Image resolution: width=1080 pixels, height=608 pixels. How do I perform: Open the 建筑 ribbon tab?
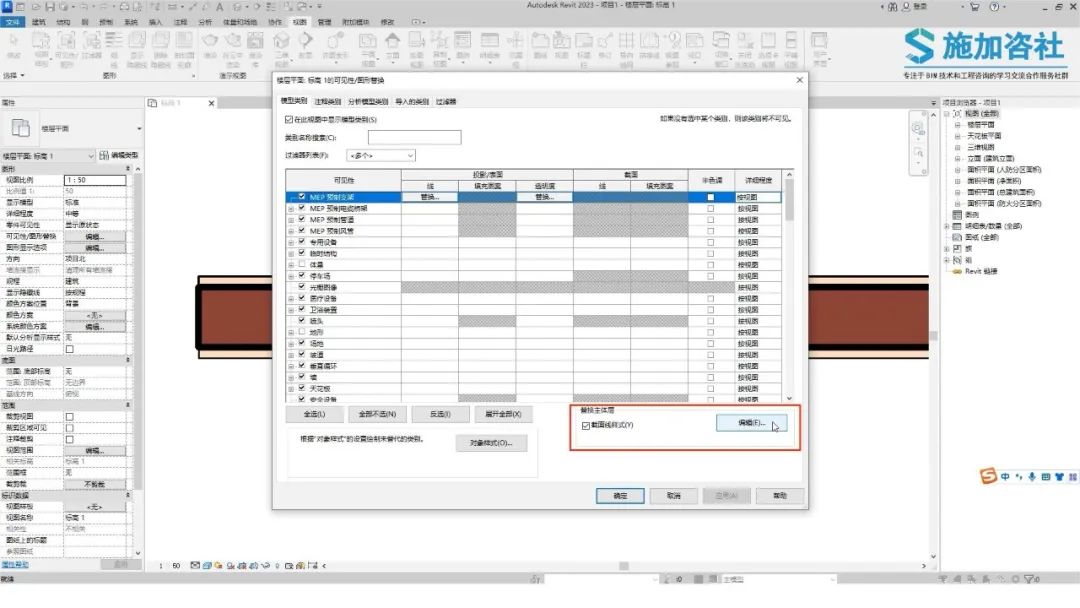[x=39, y=21]
